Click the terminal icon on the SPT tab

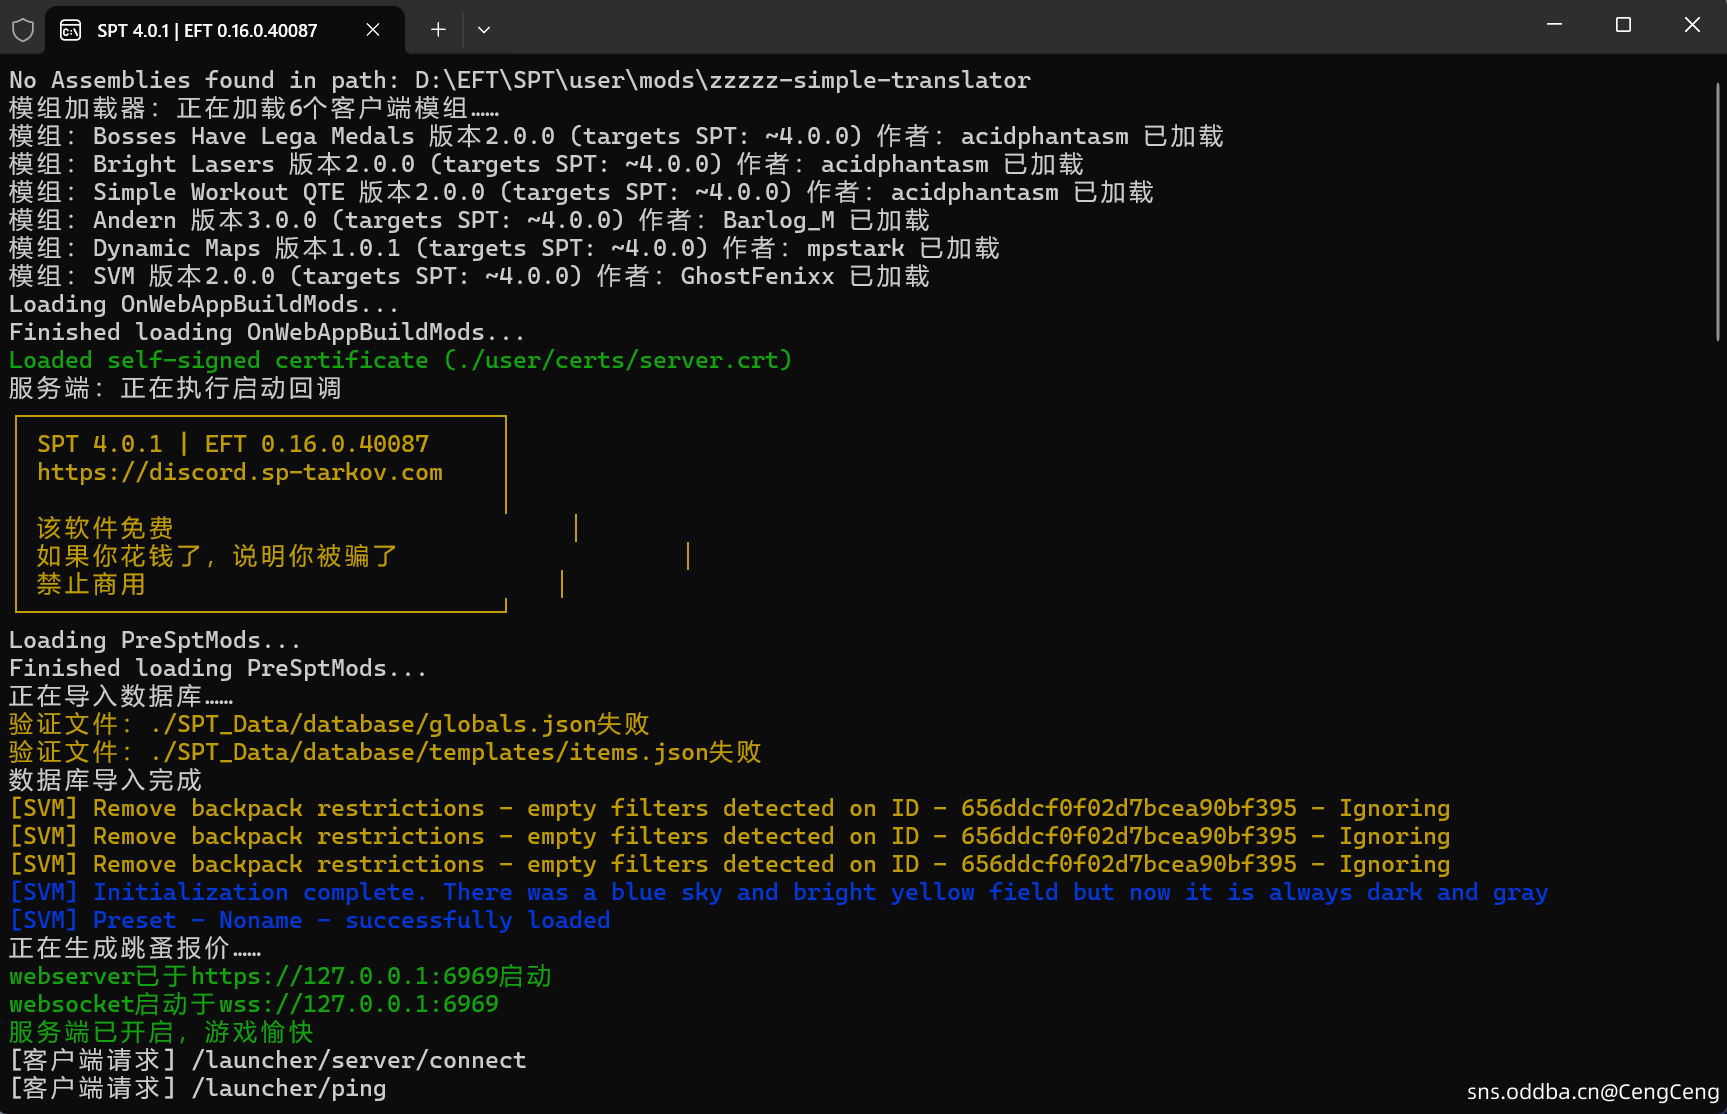tap(70, 30)
